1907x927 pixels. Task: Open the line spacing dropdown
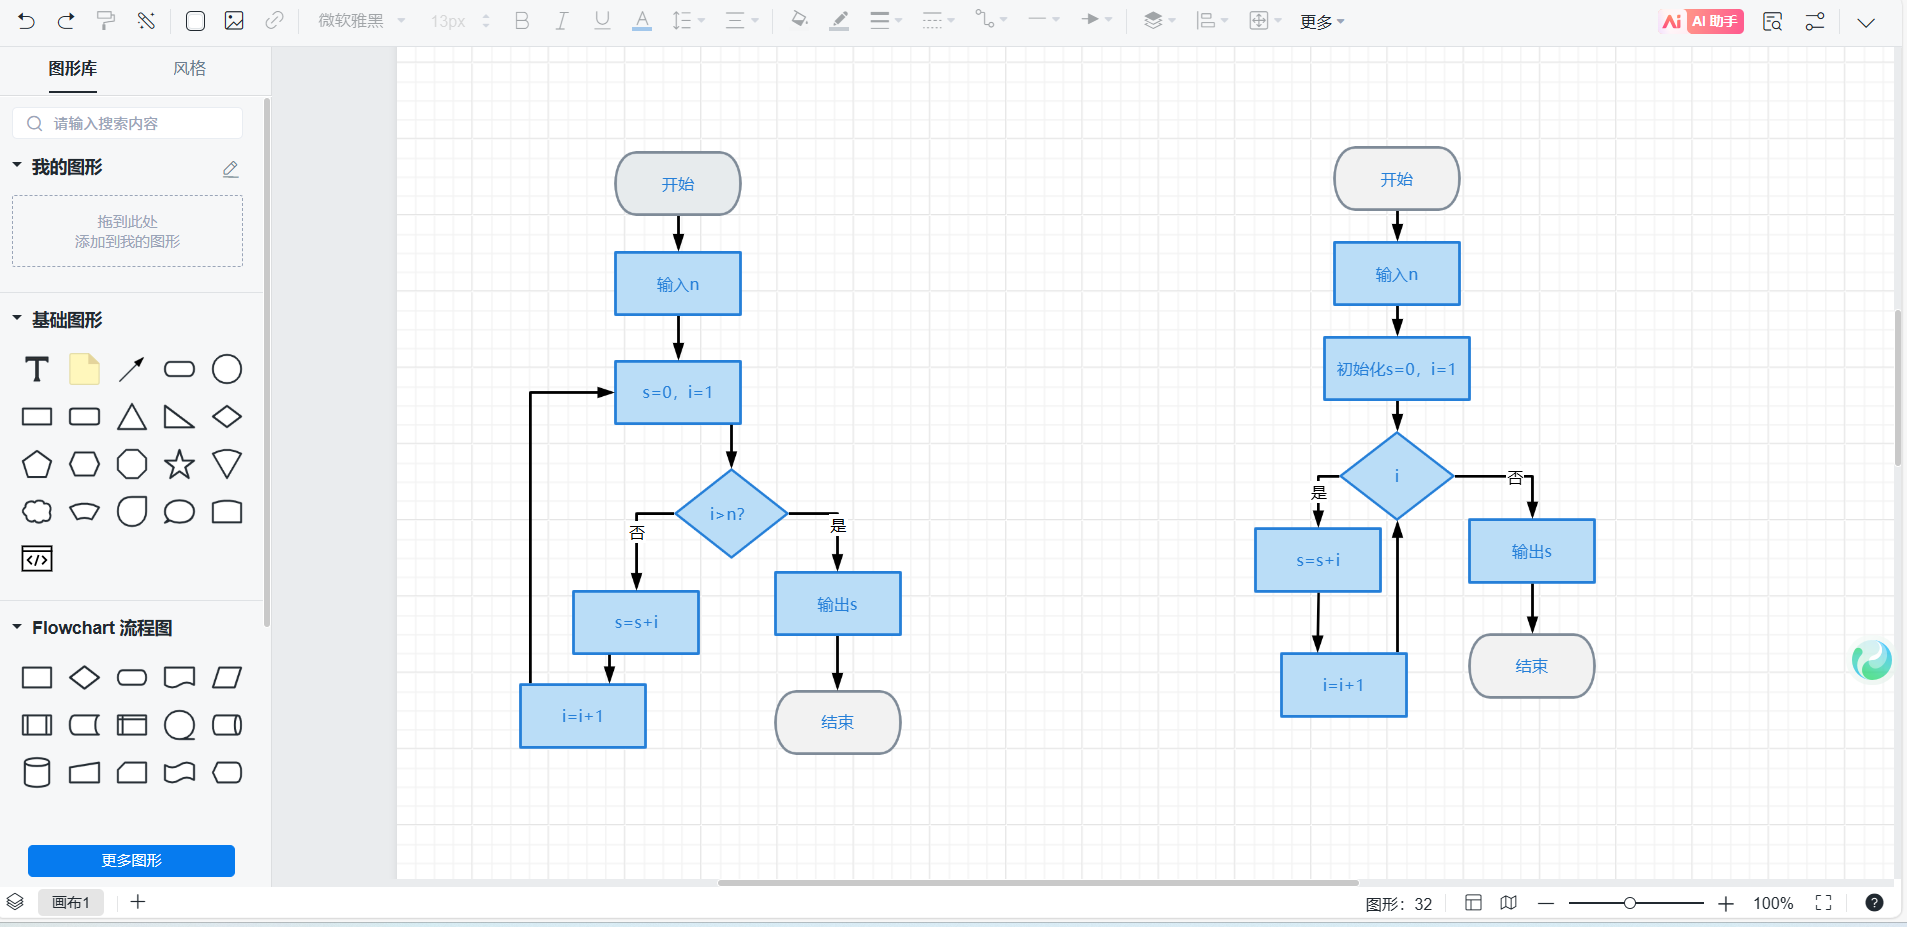pyautogui.click(x=688, y=21)
